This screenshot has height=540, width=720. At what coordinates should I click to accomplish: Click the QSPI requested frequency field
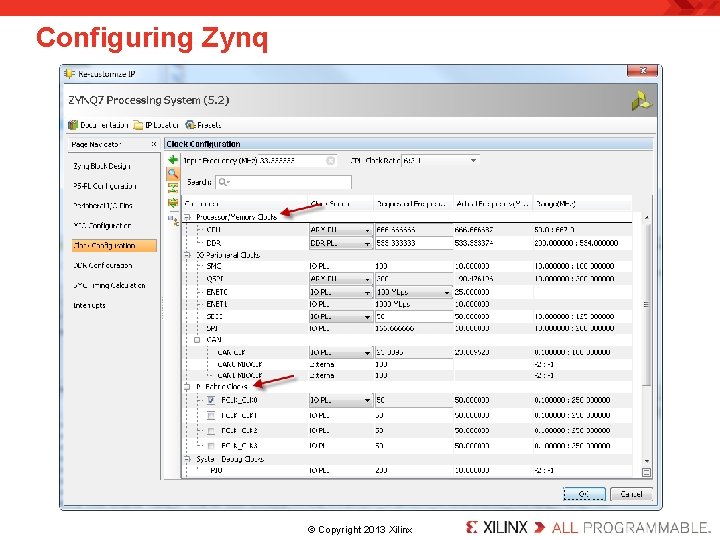414,279
